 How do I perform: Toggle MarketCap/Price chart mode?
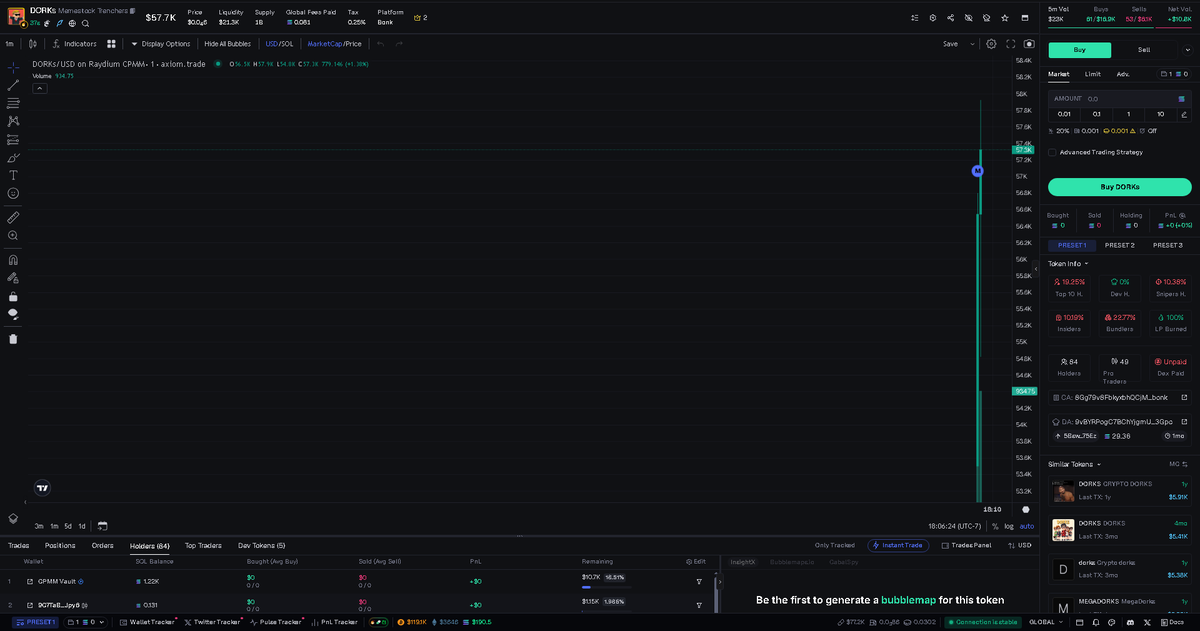[334, 44]
